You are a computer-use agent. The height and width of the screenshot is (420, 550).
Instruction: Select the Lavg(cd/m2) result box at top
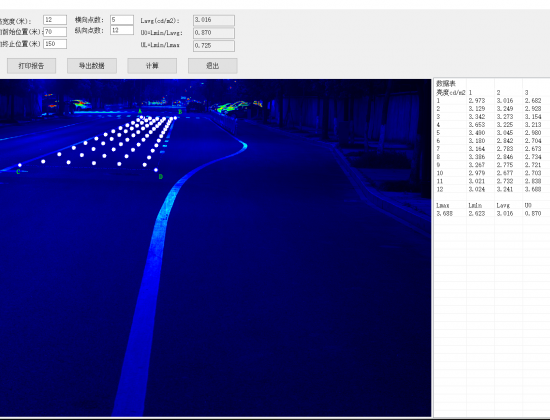214,20
